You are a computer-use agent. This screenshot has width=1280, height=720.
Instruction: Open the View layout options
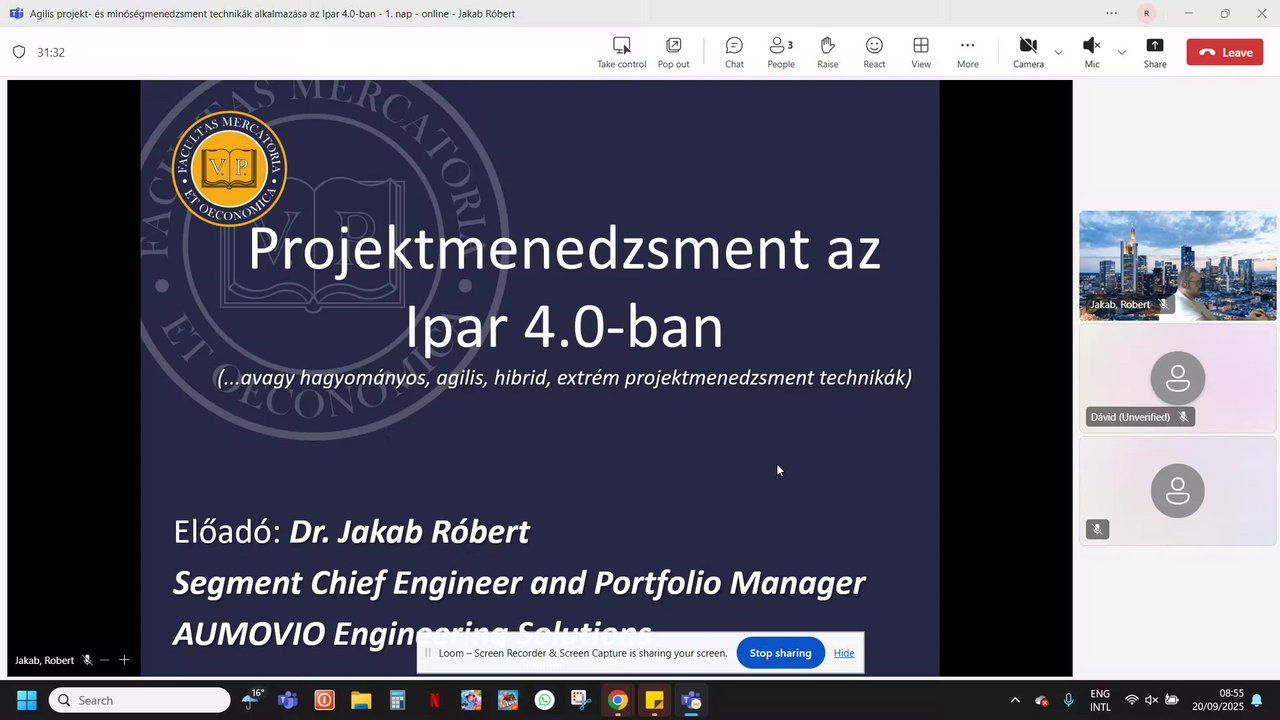click(x=921, y=52)
